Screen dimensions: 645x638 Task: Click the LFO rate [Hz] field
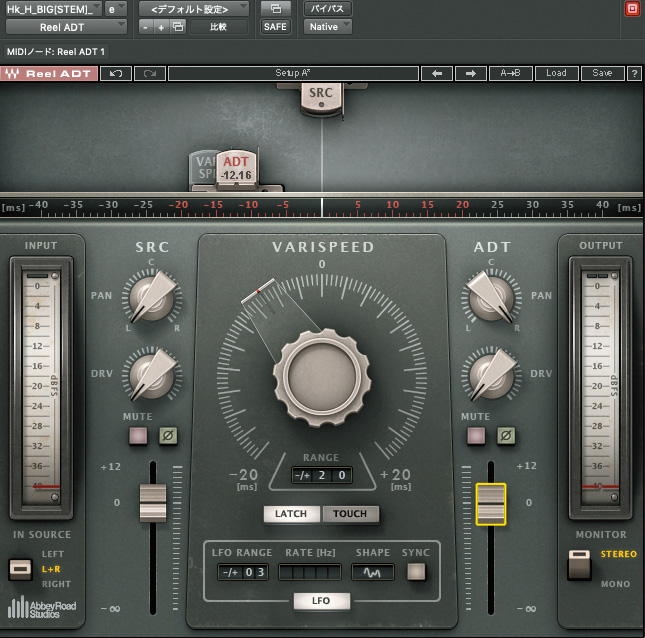tap(310, 572)
